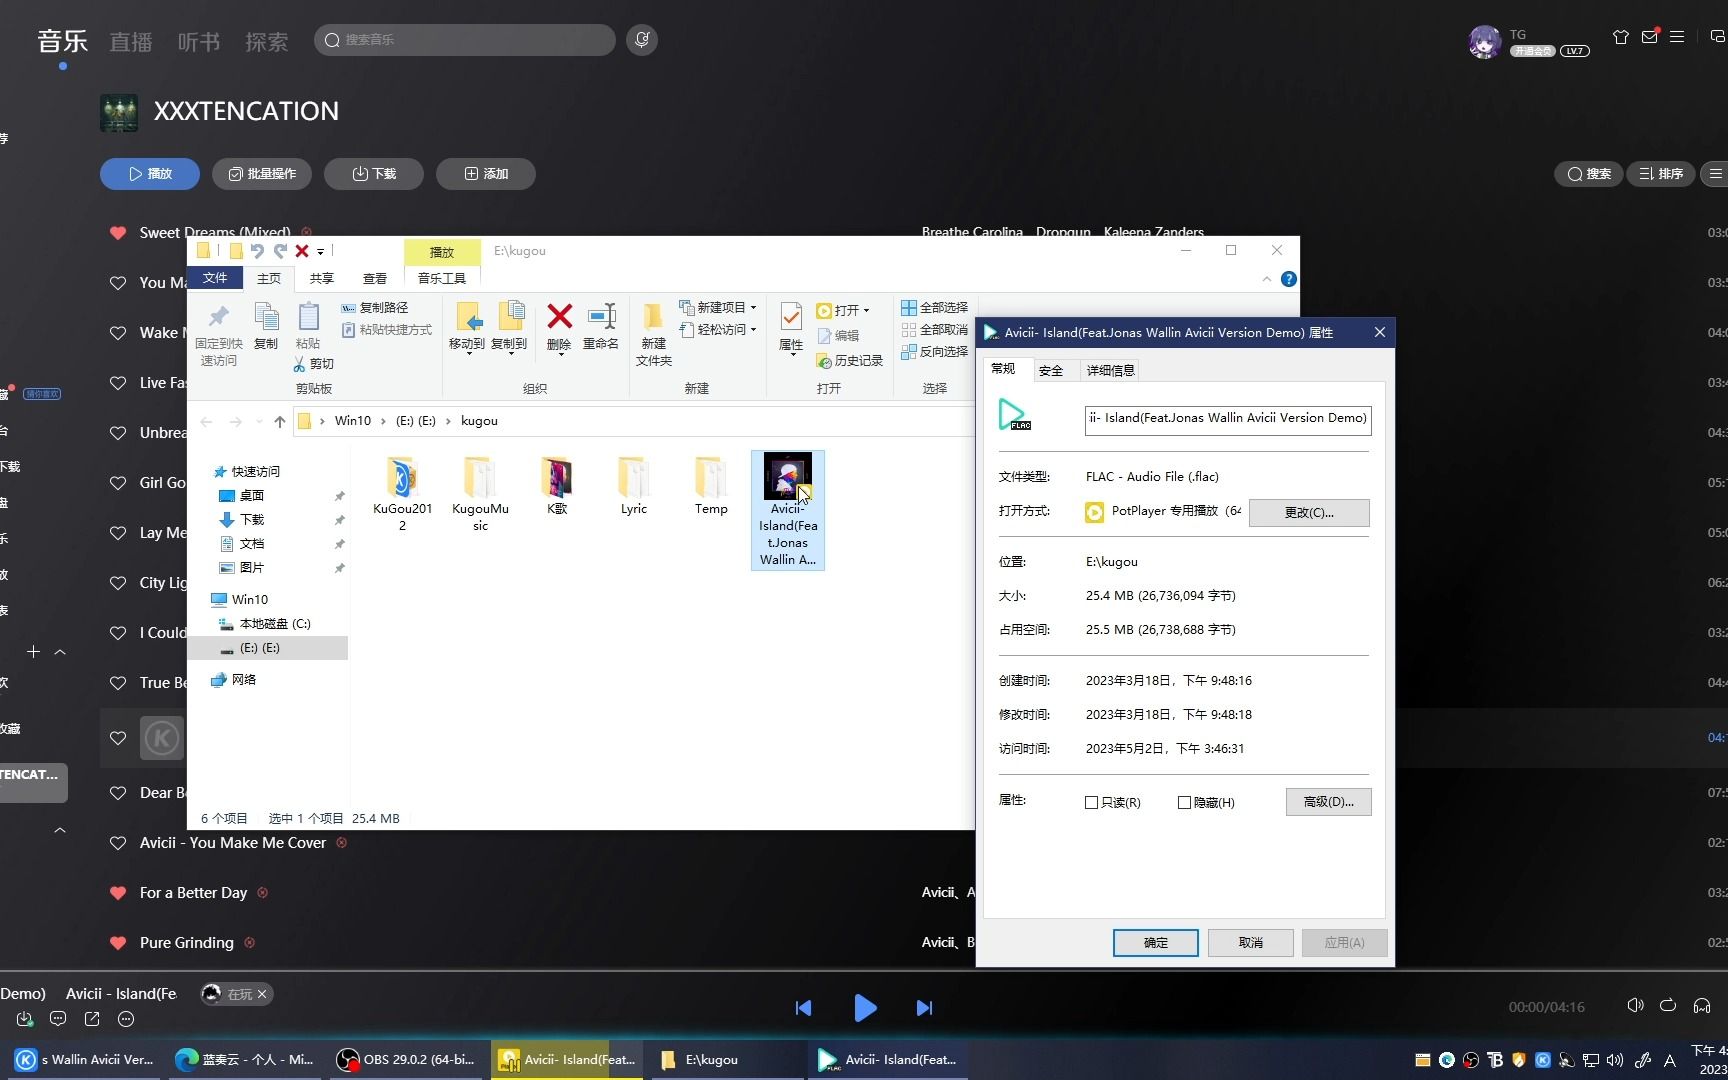The width and height of the screenshot is (1728, 1080).
Task: Click the file name field in properties
Action: [1228, 419]
